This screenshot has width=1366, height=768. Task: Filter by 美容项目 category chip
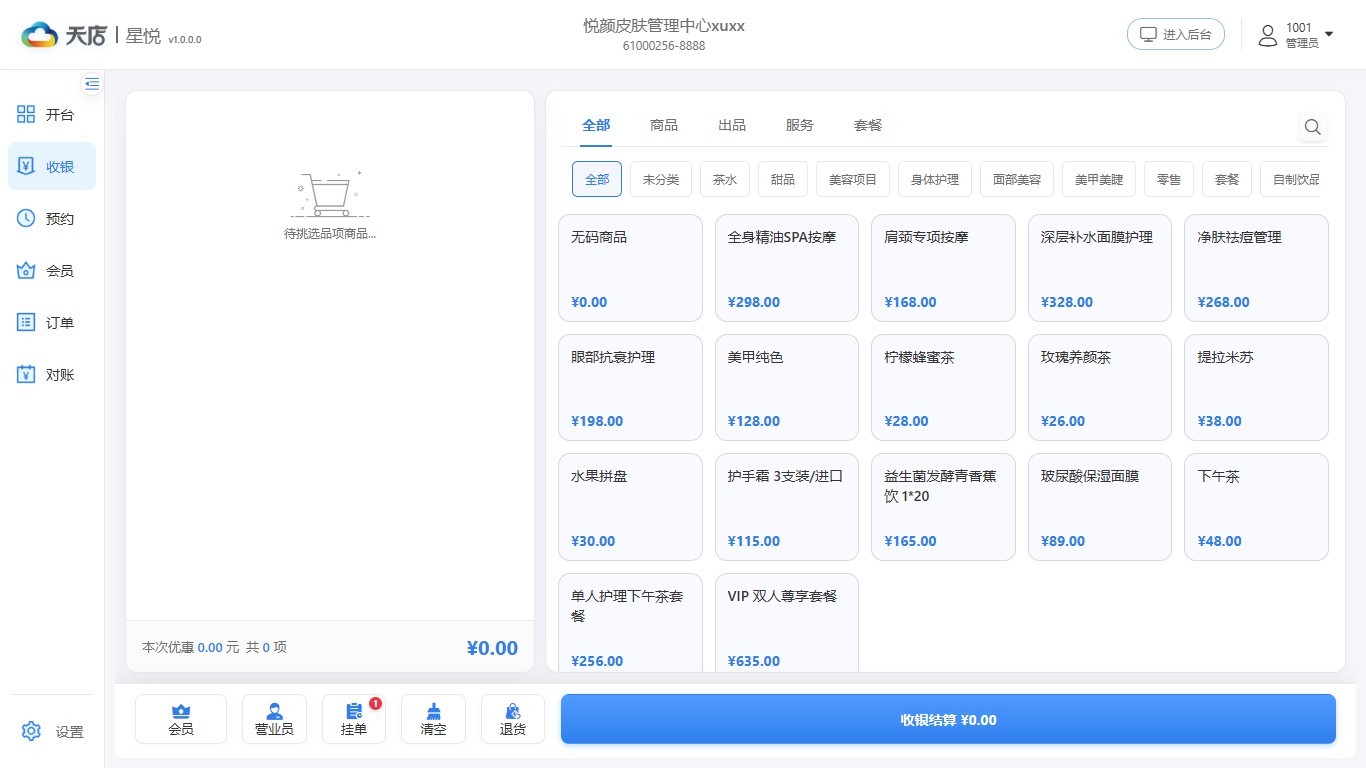853,179
